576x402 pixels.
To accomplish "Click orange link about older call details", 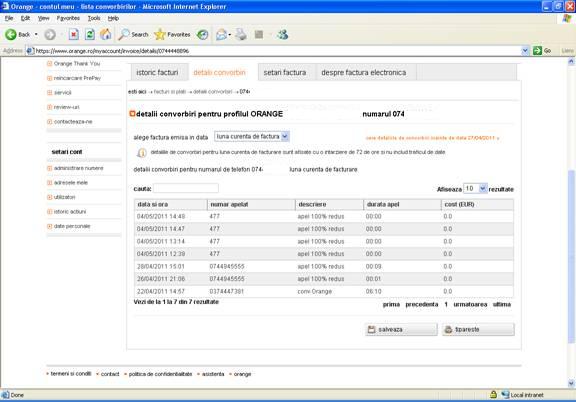I will (x=432, y=138).
